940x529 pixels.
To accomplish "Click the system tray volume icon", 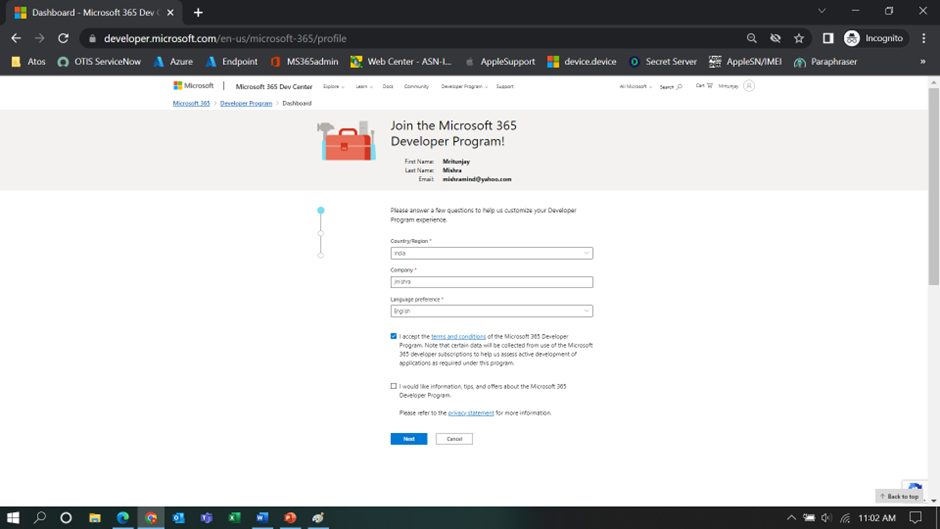I will (x=827, y=518).
